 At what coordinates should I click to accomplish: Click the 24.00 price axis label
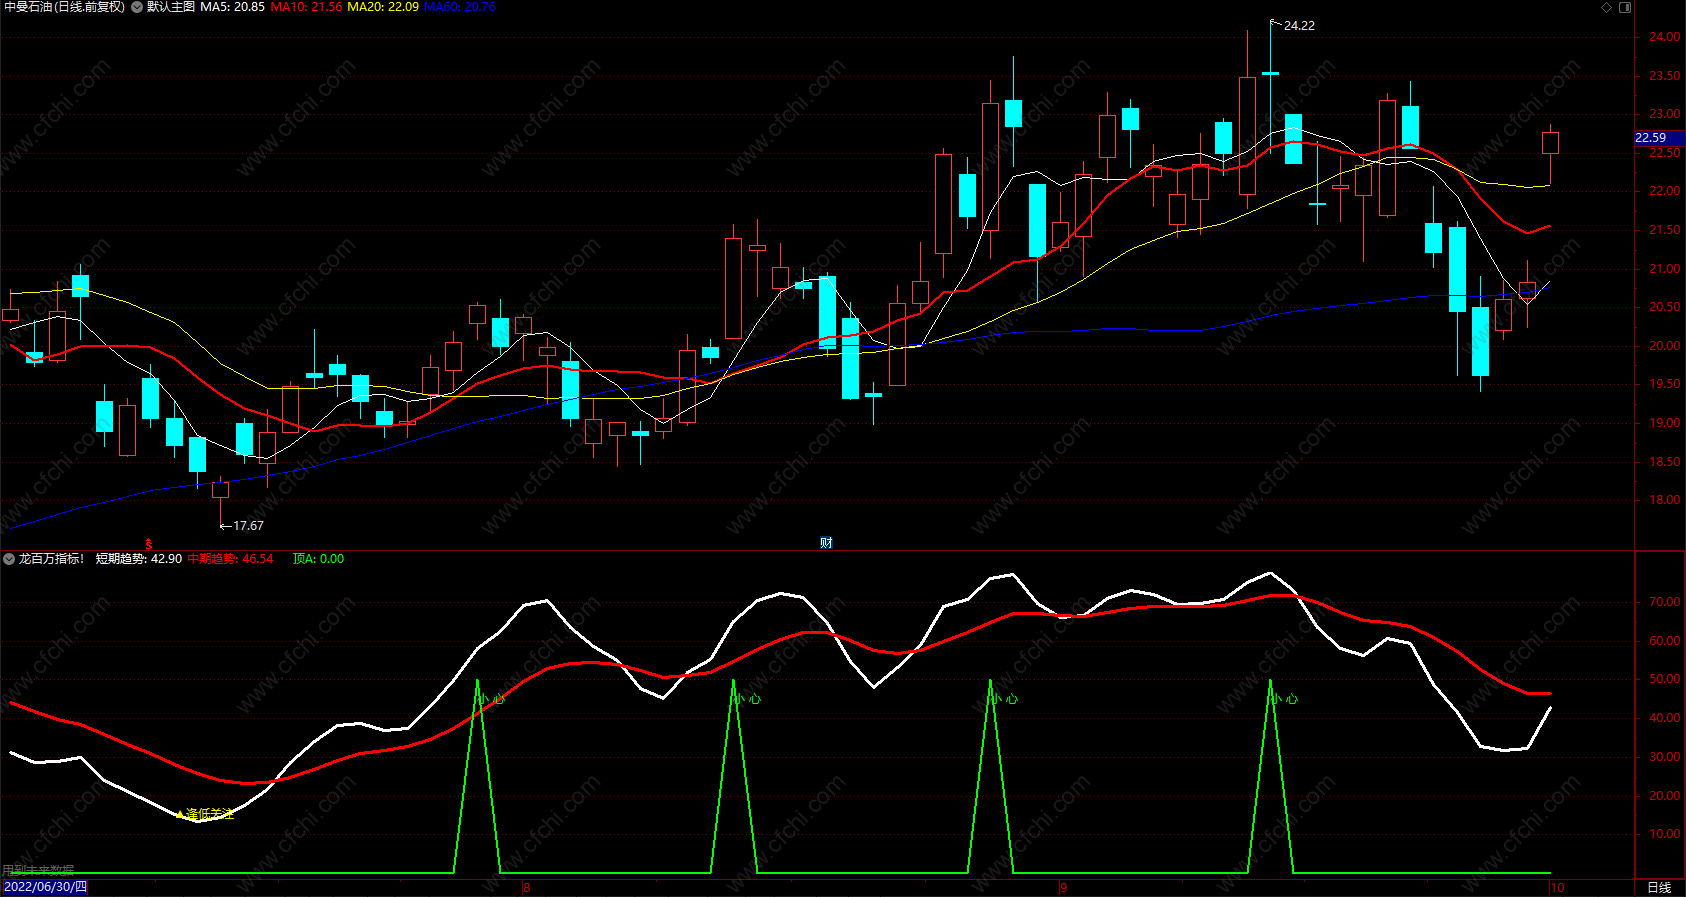tap(1665, 37)
